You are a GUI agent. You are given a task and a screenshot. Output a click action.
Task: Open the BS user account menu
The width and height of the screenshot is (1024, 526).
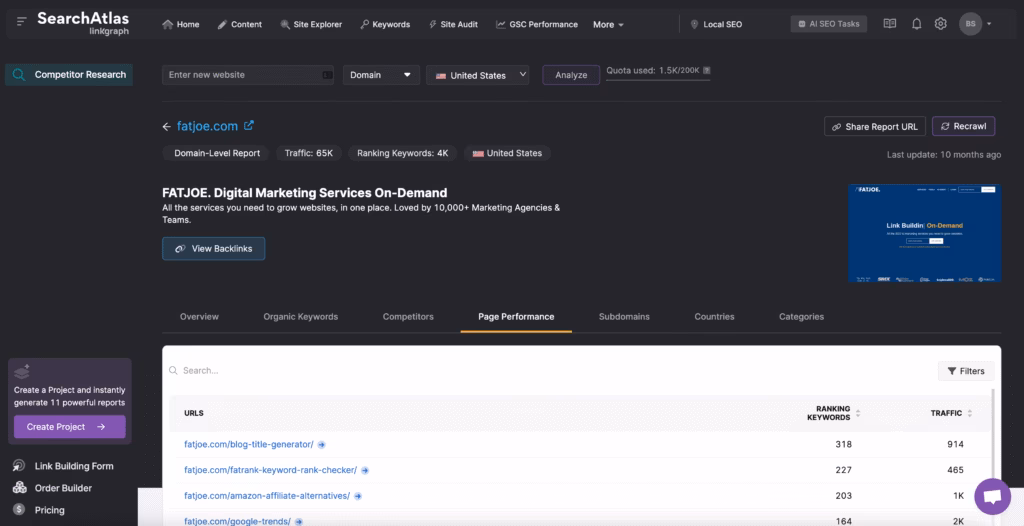[x=974, y=24]
